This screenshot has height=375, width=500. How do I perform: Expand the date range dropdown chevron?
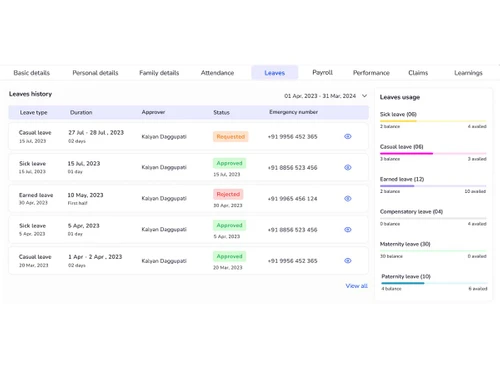point(365,96)
